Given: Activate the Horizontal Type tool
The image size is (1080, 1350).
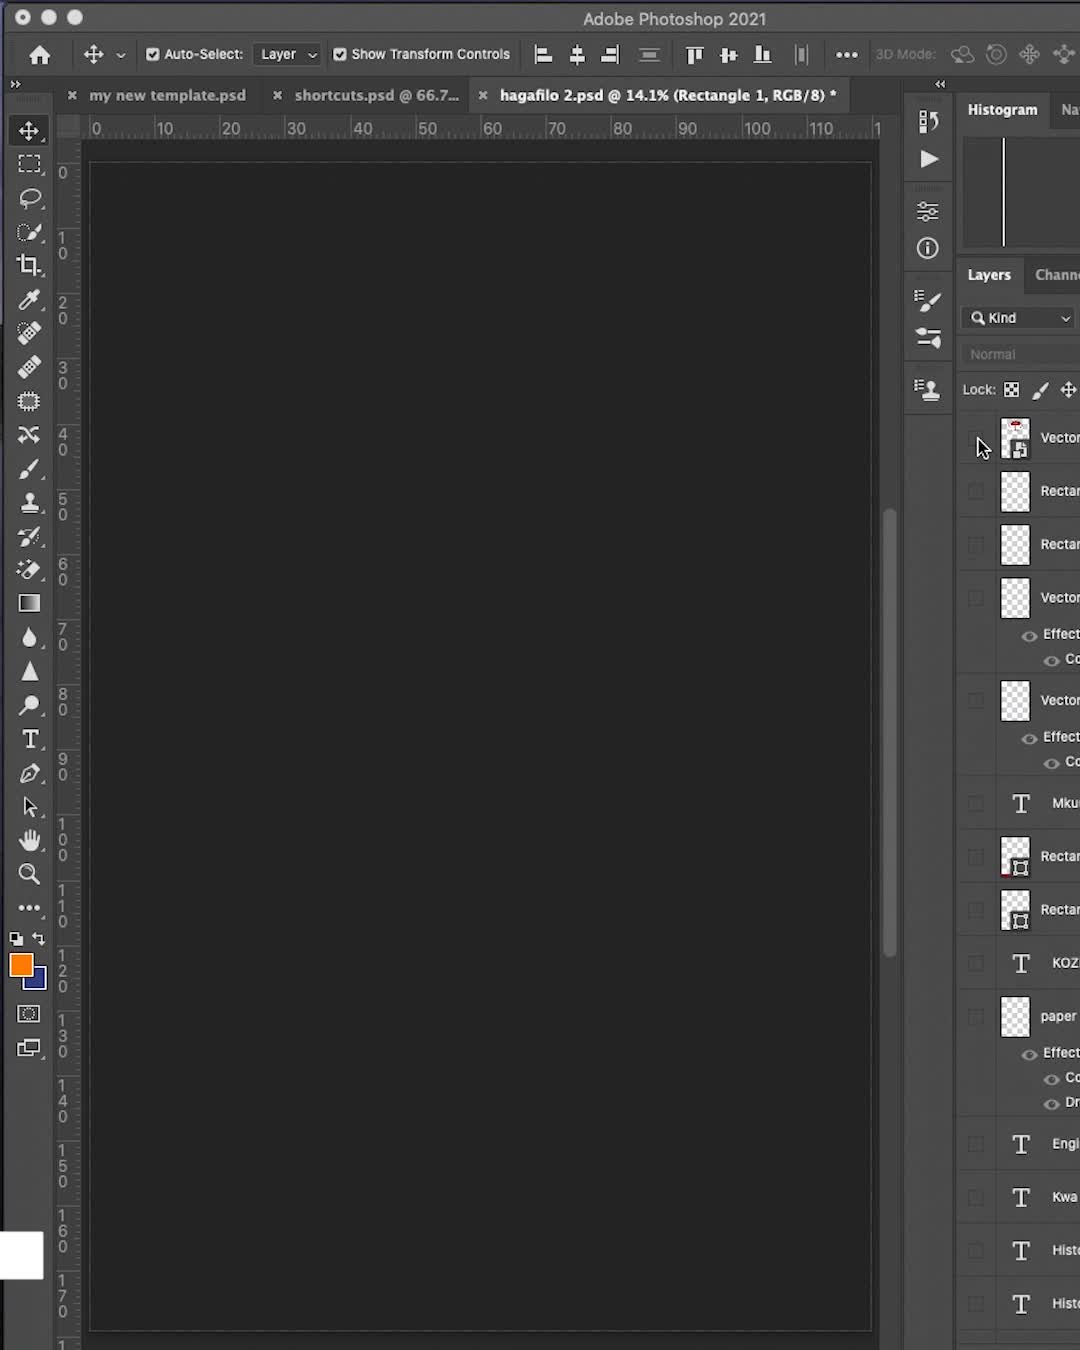Looking at the screenshot, I should (x=30, y=740).
